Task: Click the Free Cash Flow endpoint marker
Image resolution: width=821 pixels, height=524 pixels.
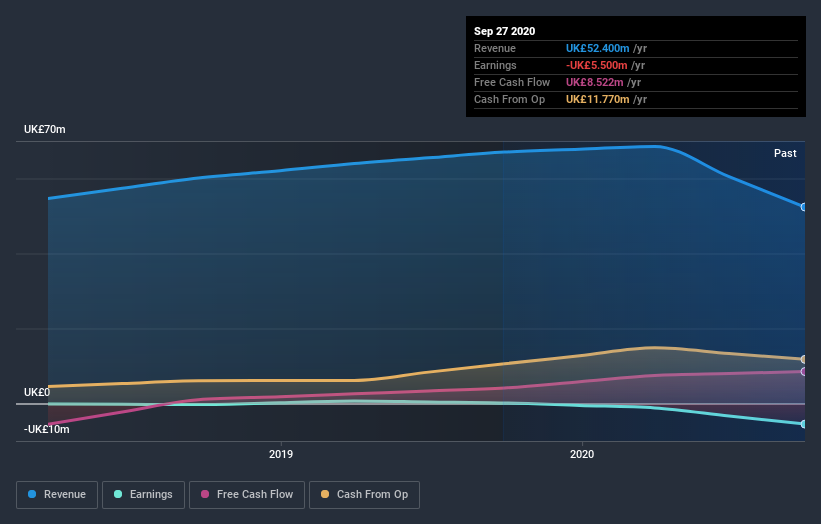Action: 804,372
